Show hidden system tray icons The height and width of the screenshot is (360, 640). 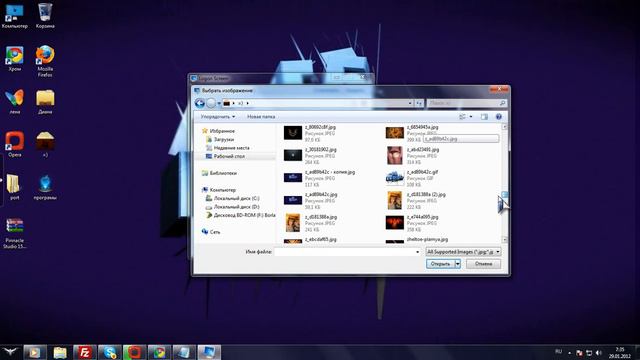pyautogui.click(x=569, y=353)
